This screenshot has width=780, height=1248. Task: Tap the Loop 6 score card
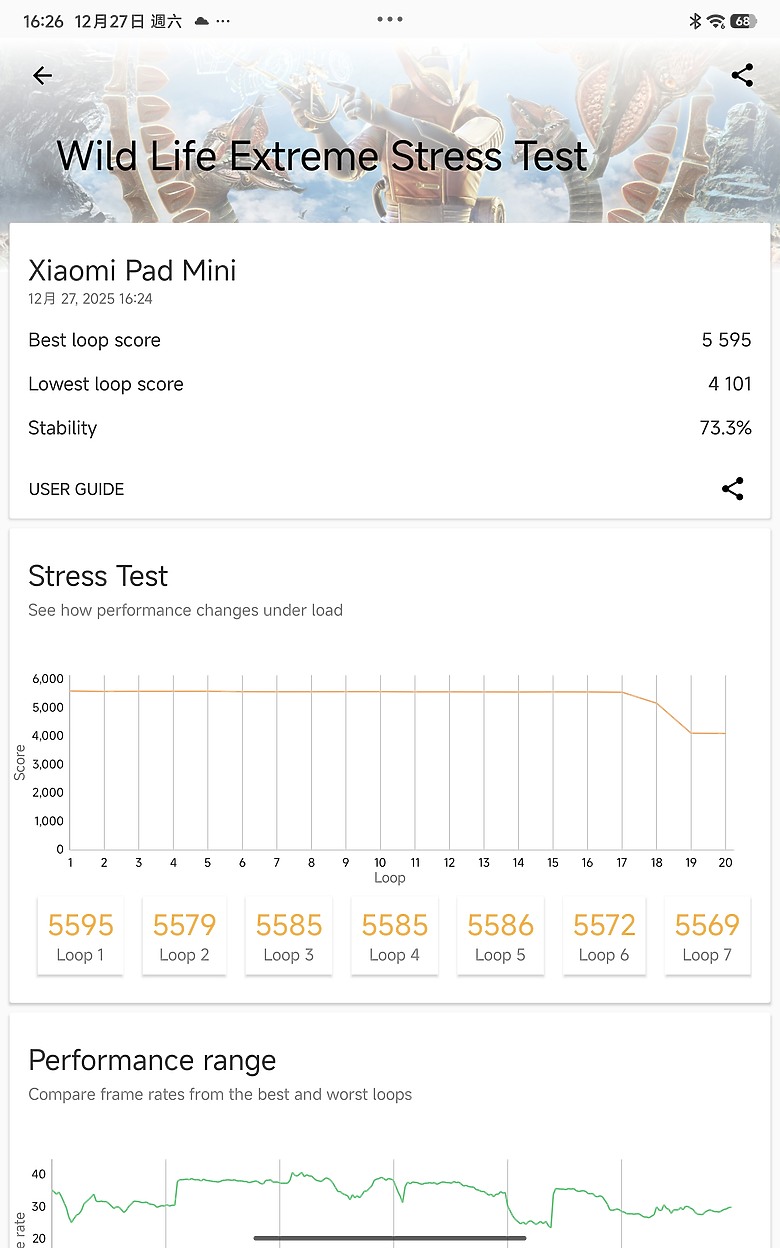coord(604,934)
